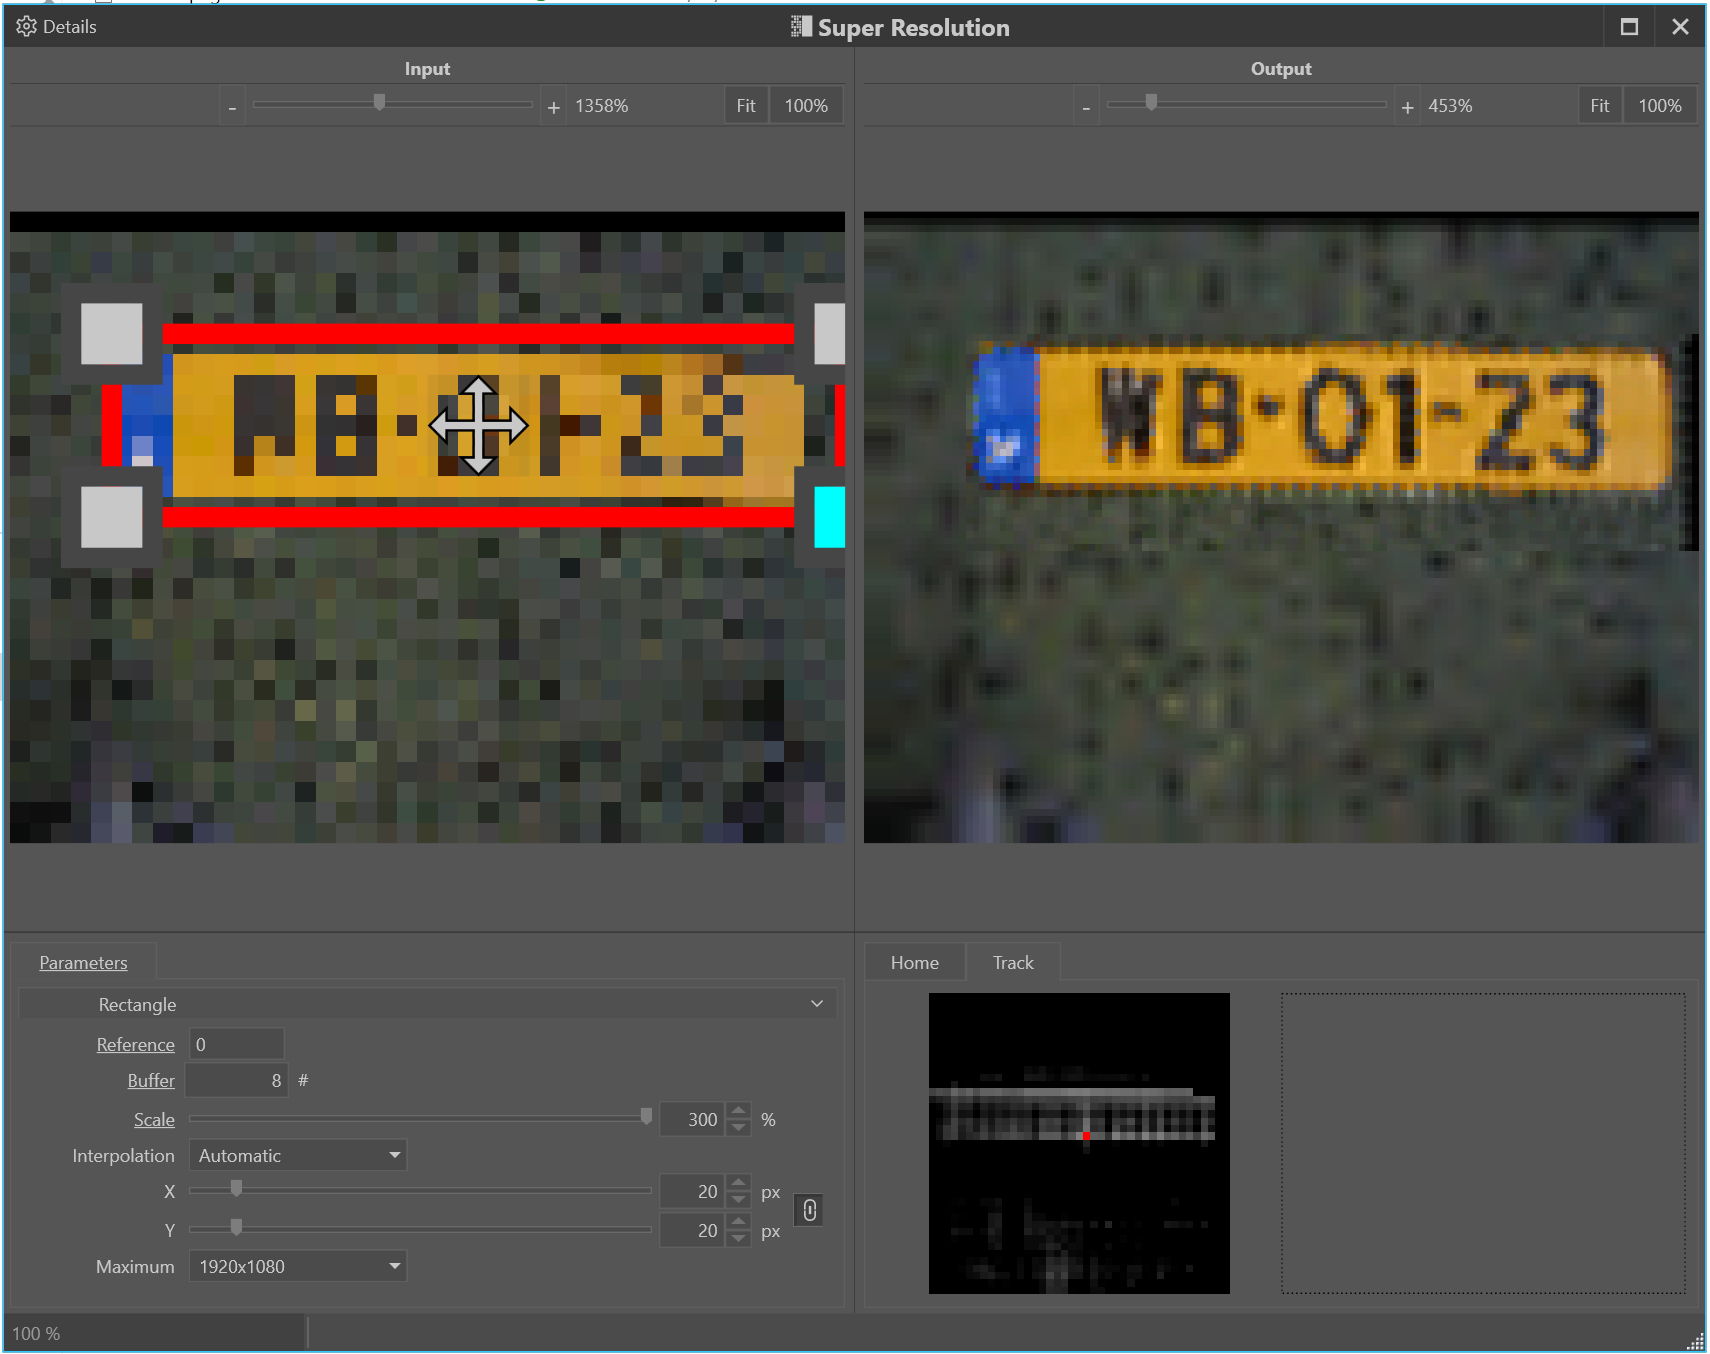The height and width of the screenshot is (1354, 1710).
Task: Decrease the X value using down stepper arrow
Action: [x=738, y=1199]
